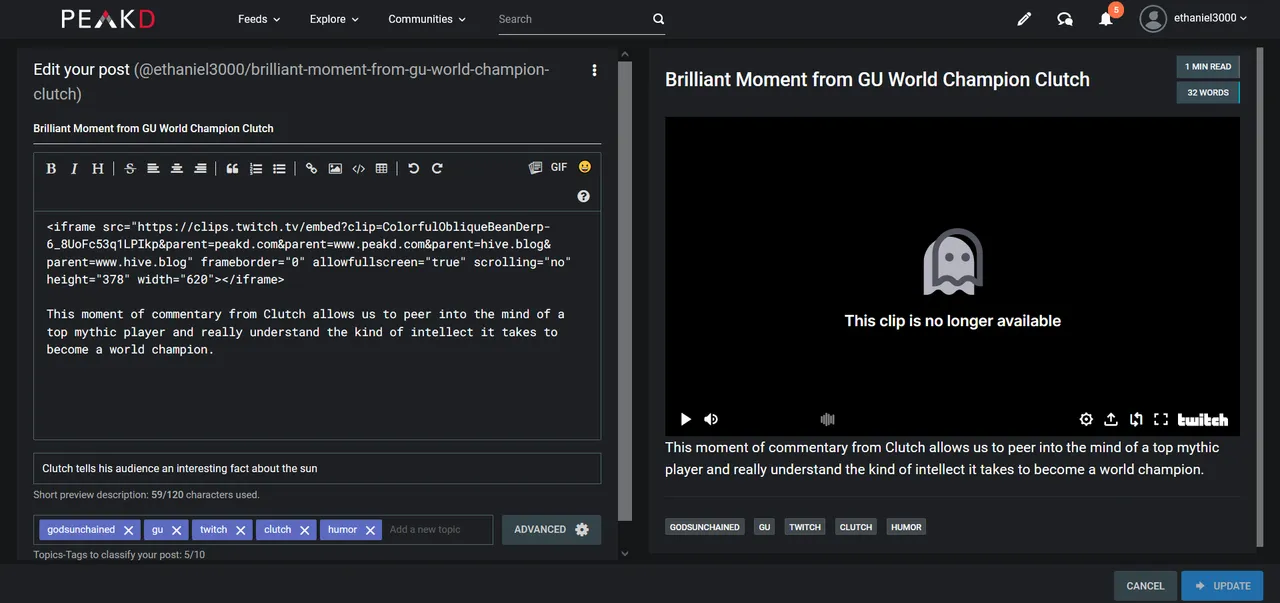1280x603 pixels.
Task: Click the editor scrollbar down arrow
Action: pos(625,553)
